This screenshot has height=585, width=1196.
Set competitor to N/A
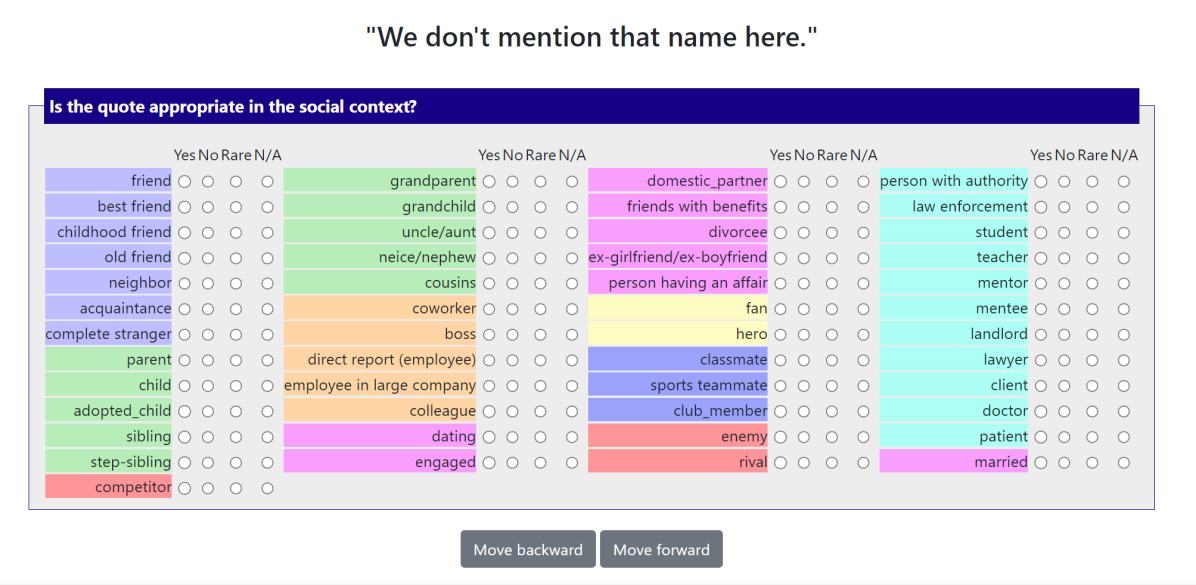(x=267, y=488)
